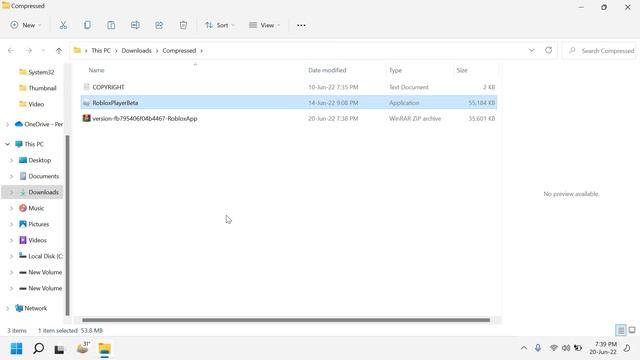Open Task View on taskbar

(x=59, y=349)
